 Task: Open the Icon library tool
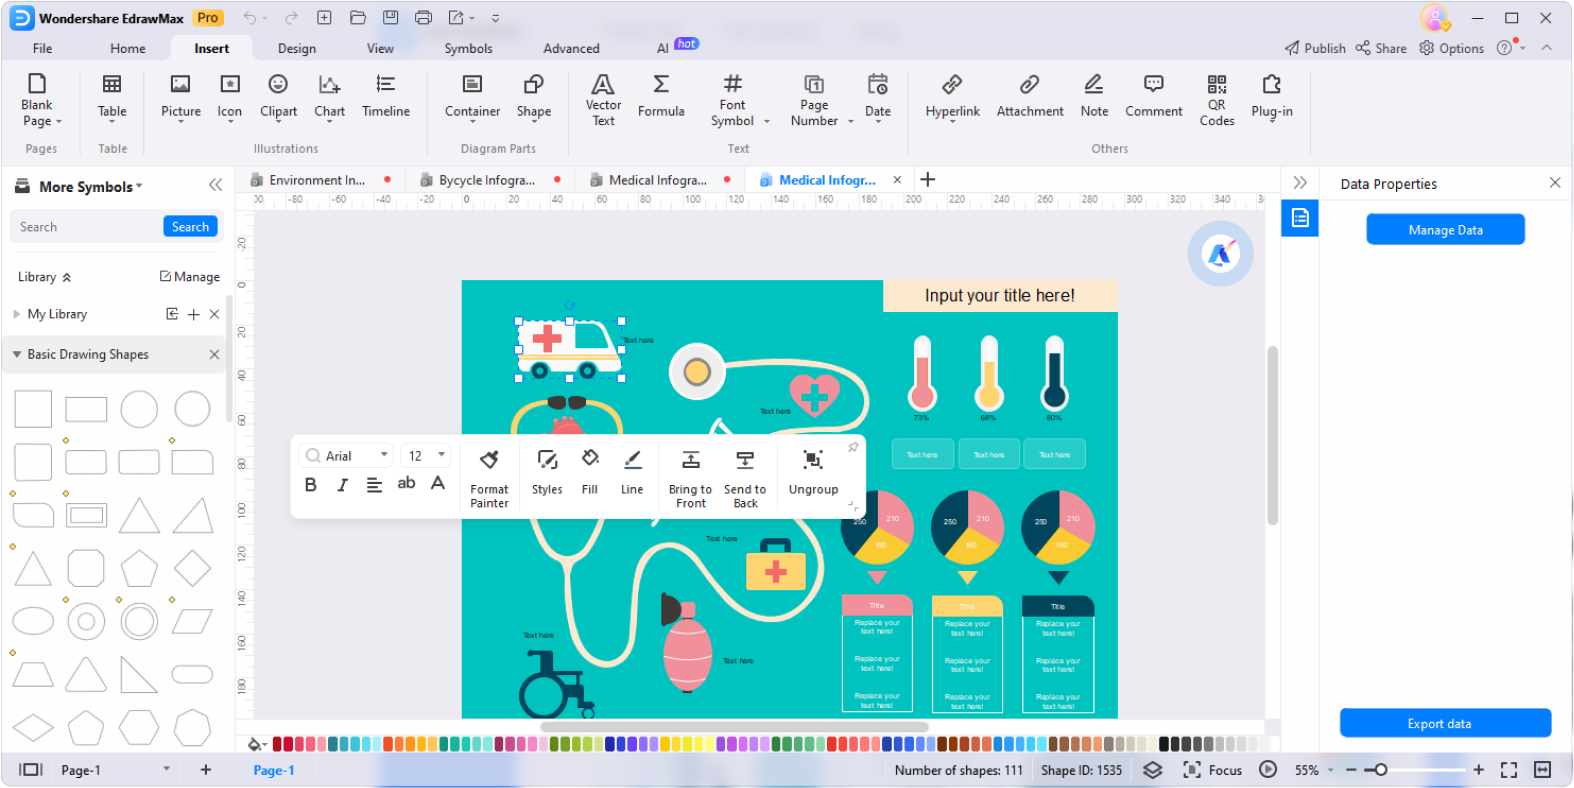click(x=230, y=97)
